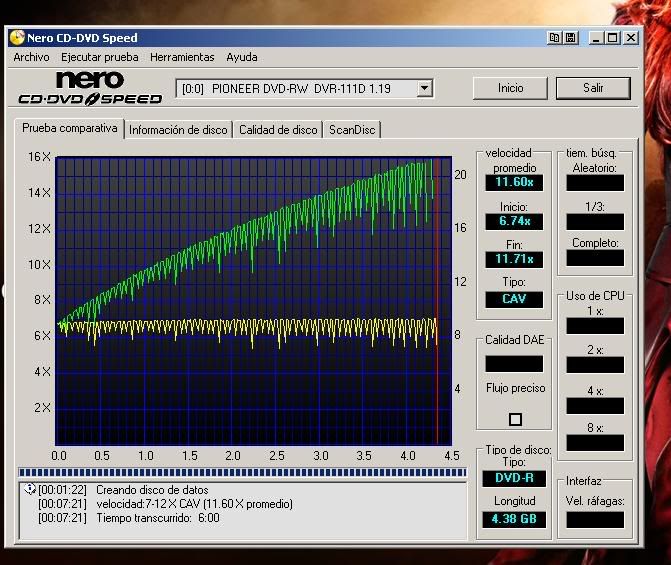The height and width of the screenshot is (565, 671).
Task: Expand the PIONEER DVD-RW drive dropdown arrow
Action: pyautogui.click(x=424, y=88)
